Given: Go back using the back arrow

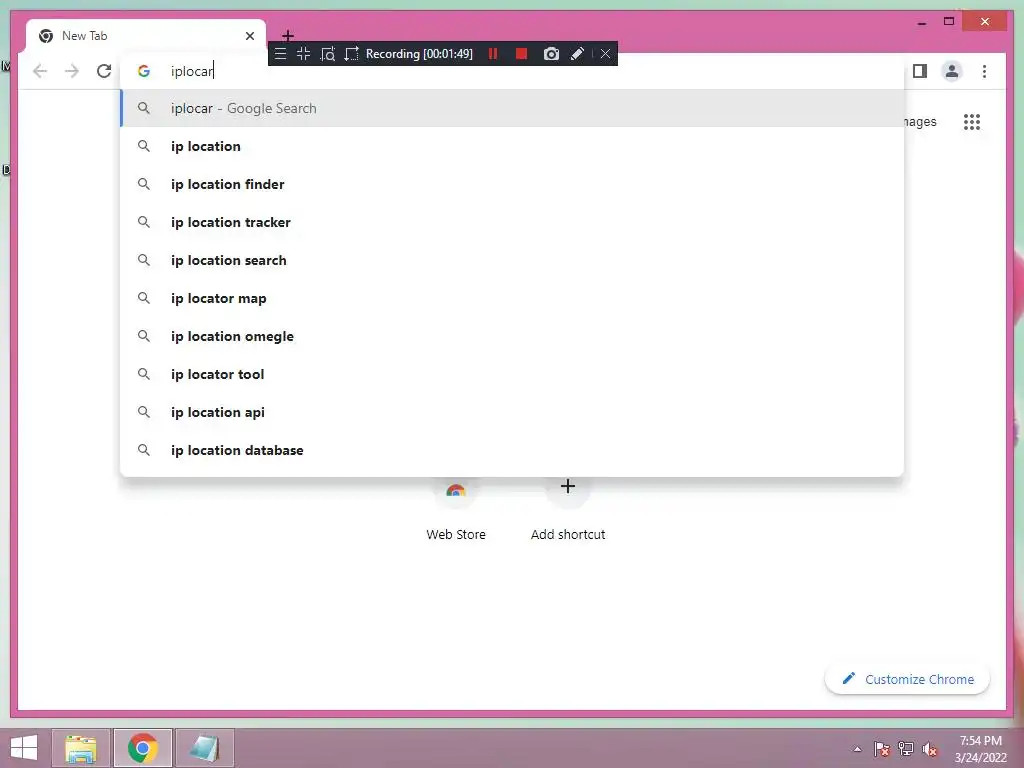Looking at the screenshot, I should coord(40,71).
